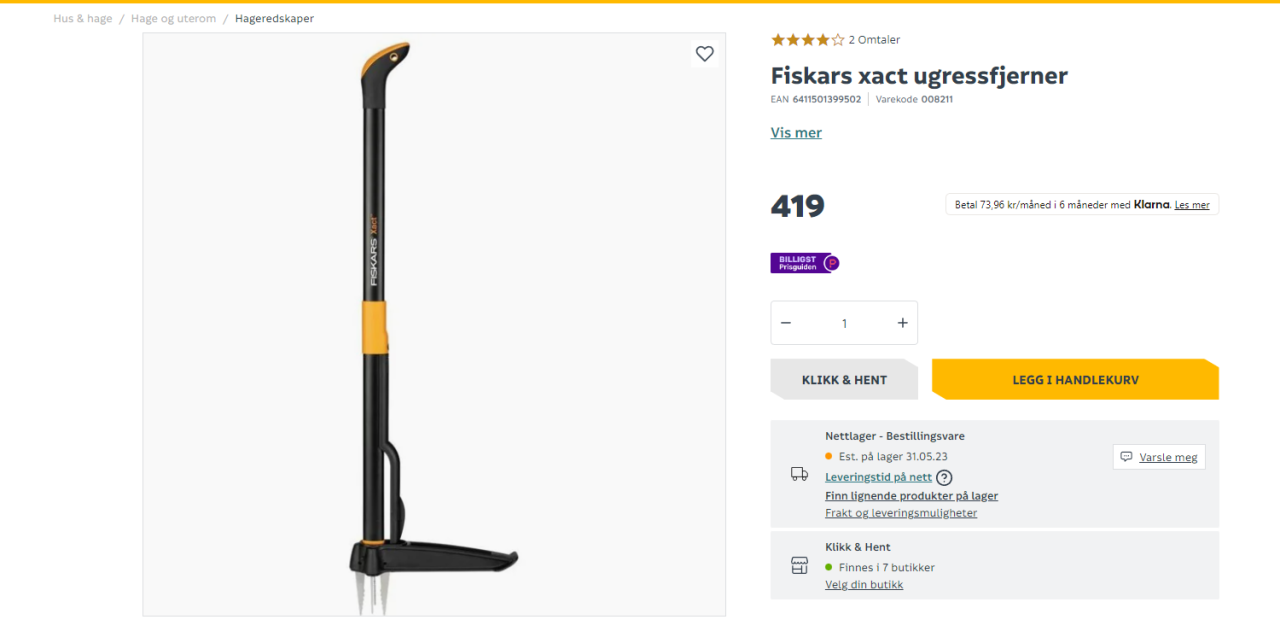Open Finn lignende produkter på lager link
This screenshot has width=1280, height=643.
(x=911, y=496)
